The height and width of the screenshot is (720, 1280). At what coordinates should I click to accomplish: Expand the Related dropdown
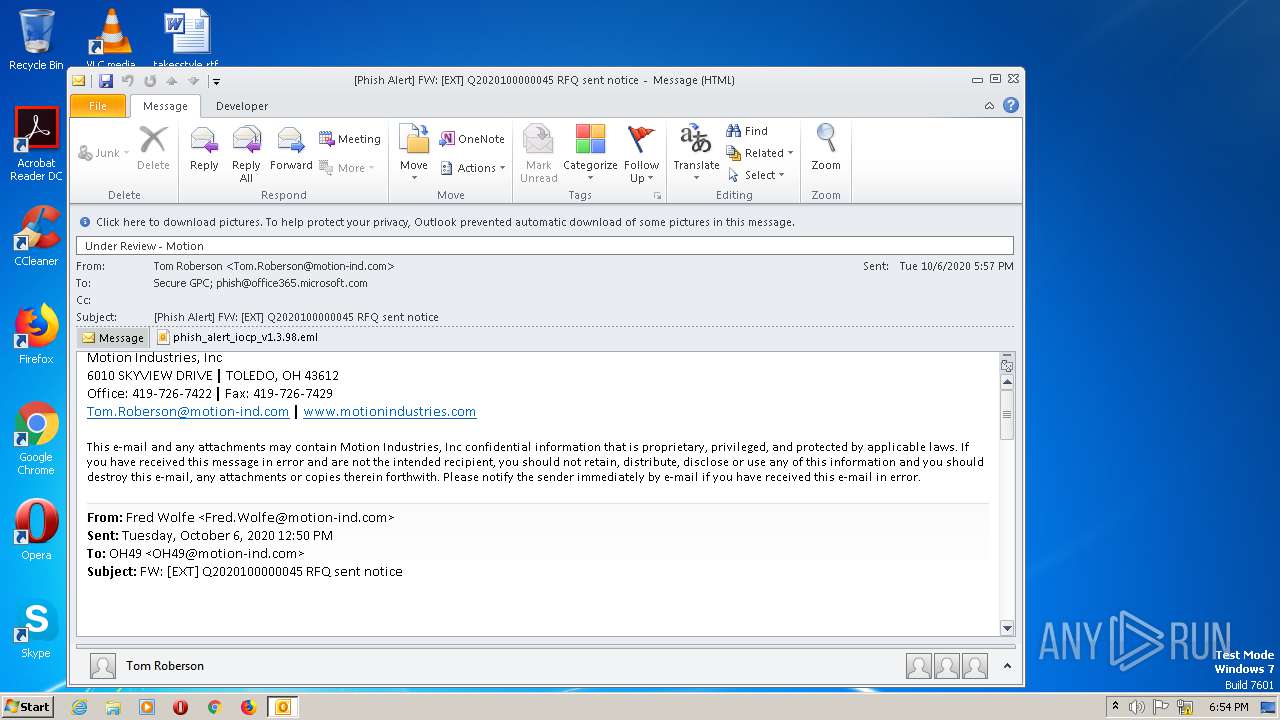click(x=759, y=153)
